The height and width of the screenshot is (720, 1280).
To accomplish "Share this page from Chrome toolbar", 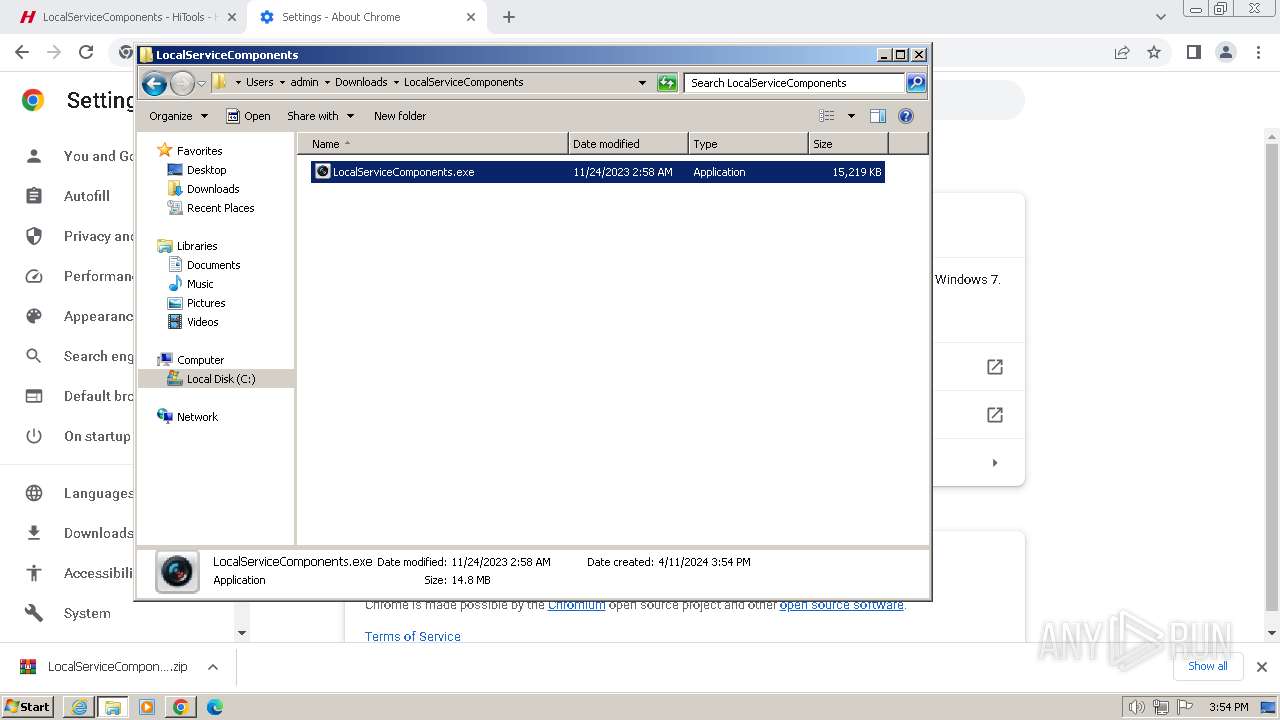I will [x=1122, y=52].
